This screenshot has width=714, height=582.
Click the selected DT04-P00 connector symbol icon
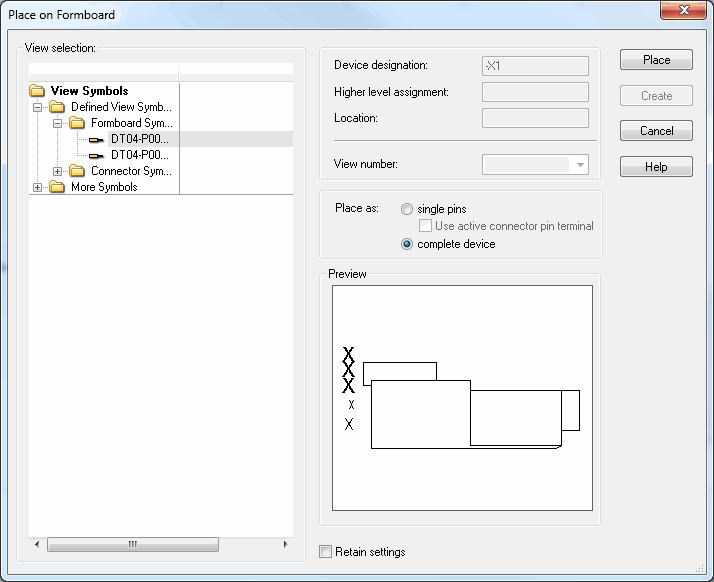tap(96, 139)
